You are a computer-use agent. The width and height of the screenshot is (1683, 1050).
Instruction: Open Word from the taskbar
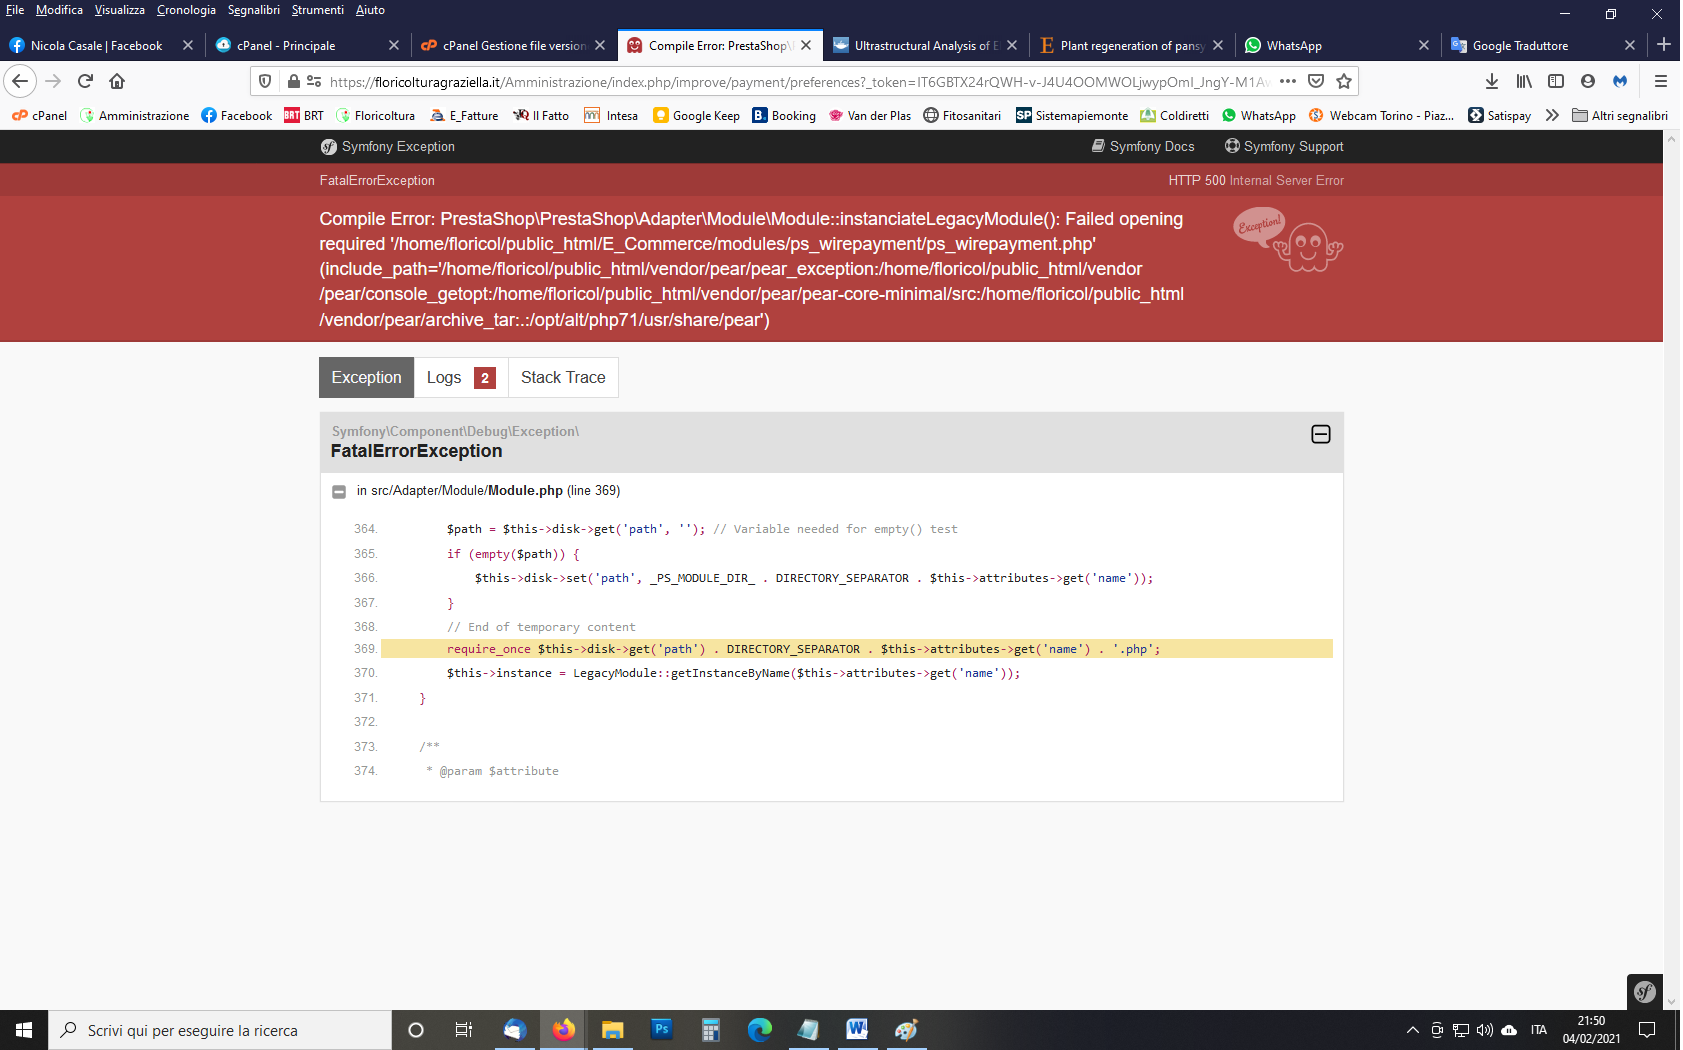click(857, 1030)
